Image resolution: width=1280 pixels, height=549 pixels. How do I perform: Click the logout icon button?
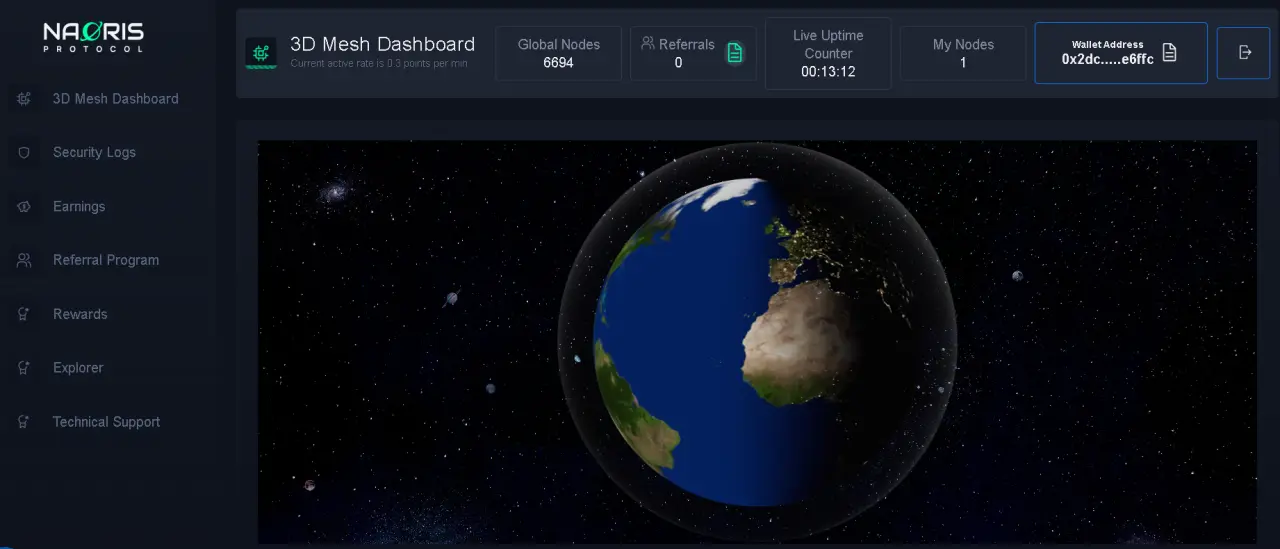[1244, 53]
